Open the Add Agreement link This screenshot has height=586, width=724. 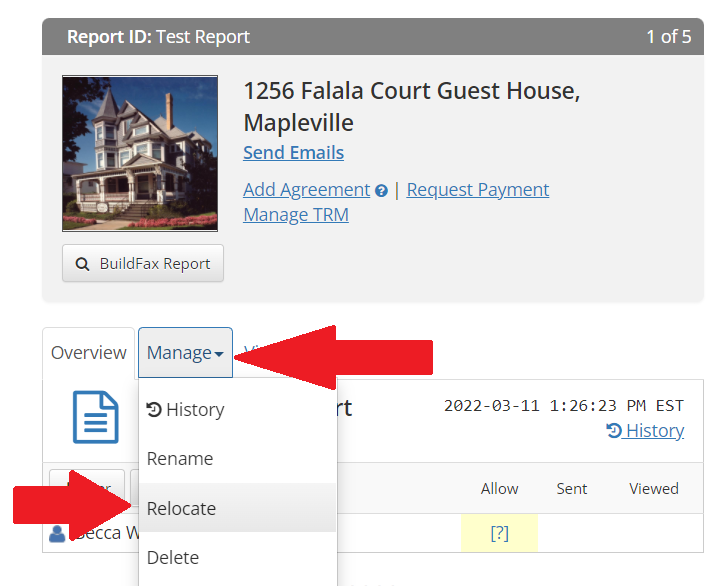point(306,190)
